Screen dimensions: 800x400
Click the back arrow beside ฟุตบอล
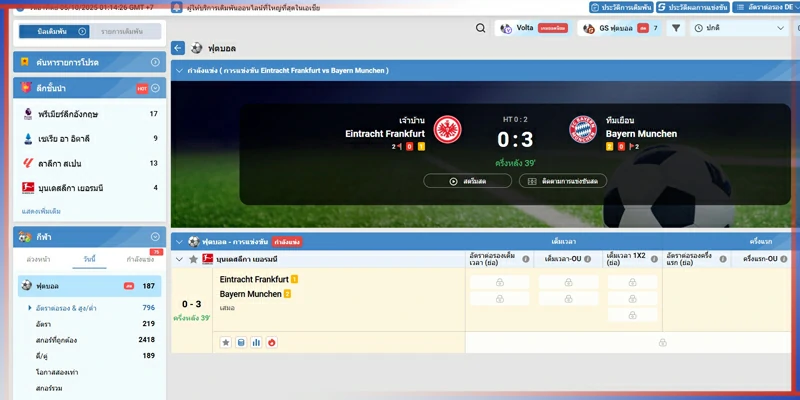click(x=178, y=48)
